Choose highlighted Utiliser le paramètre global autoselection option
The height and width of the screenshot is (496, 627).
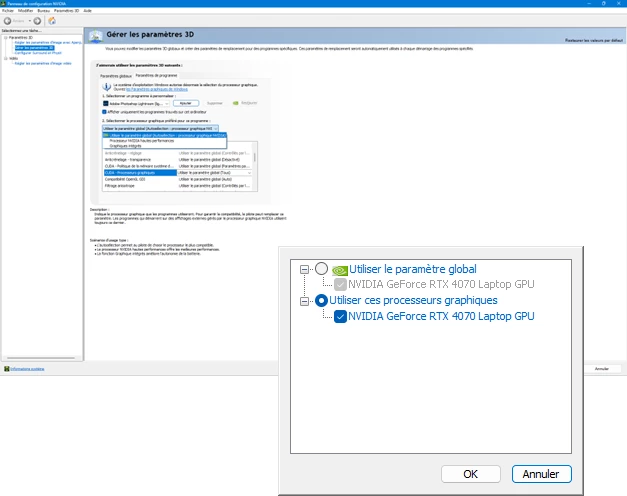tap(165, 136)
